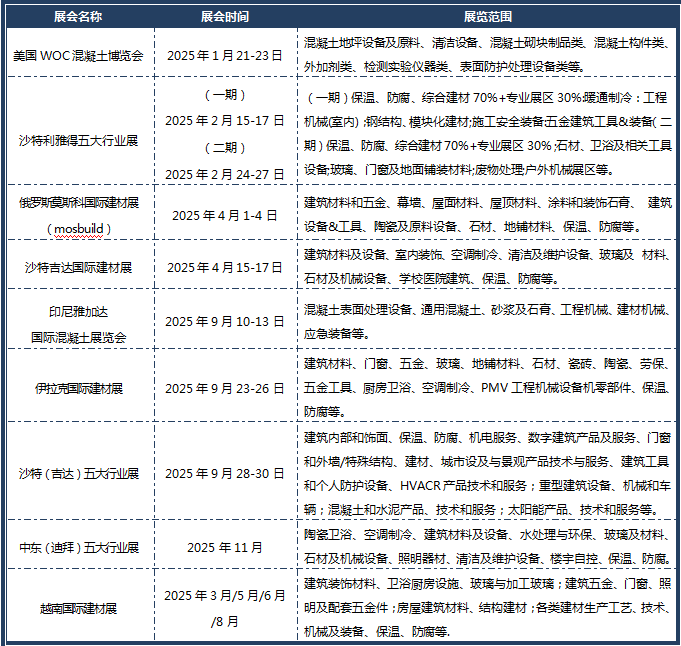Click the scope line starting （一期）保温、防腐

pos(486,97)
